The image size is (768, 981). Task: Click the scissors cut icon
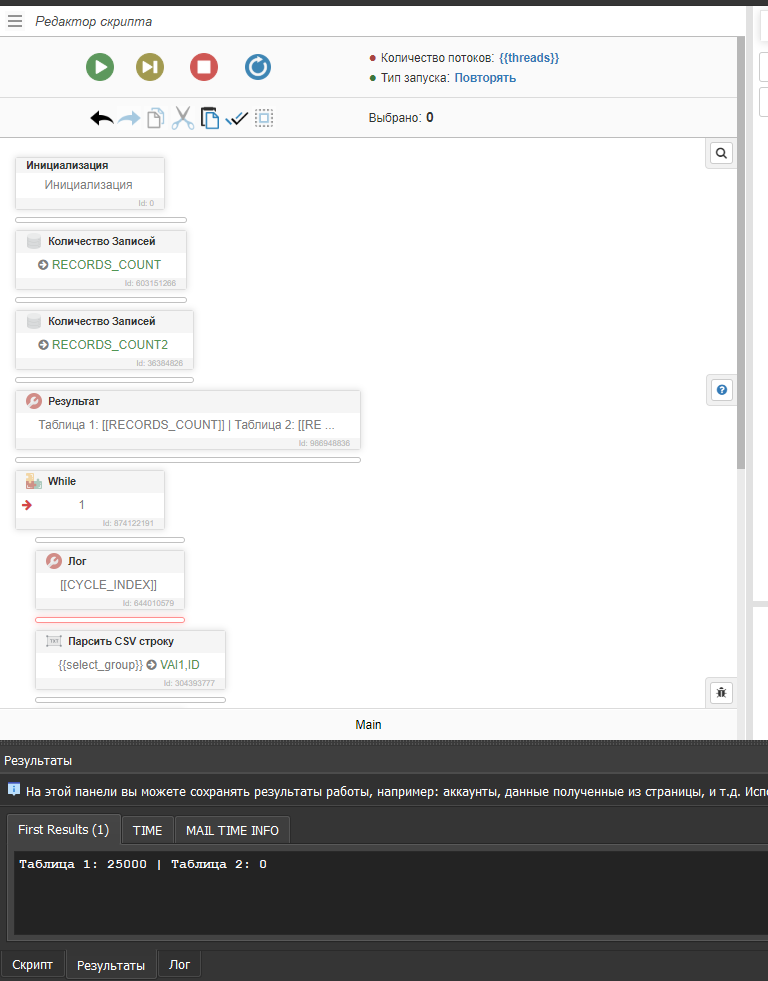click(x=182, y=118)
